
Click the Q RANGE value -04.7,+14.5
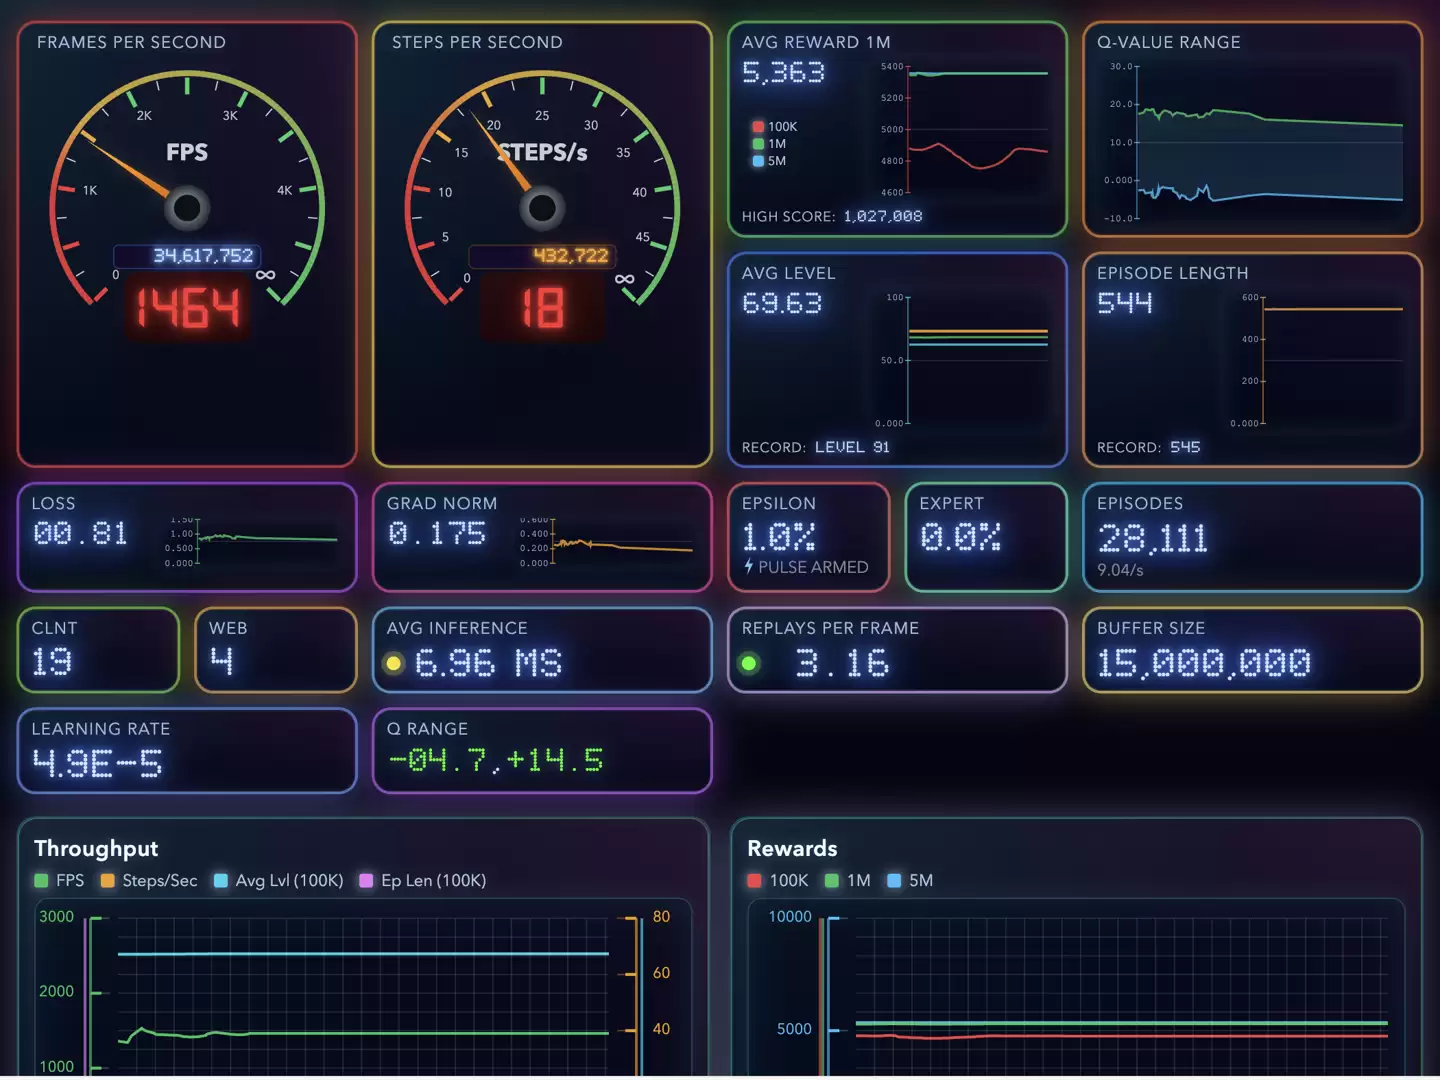496,761
